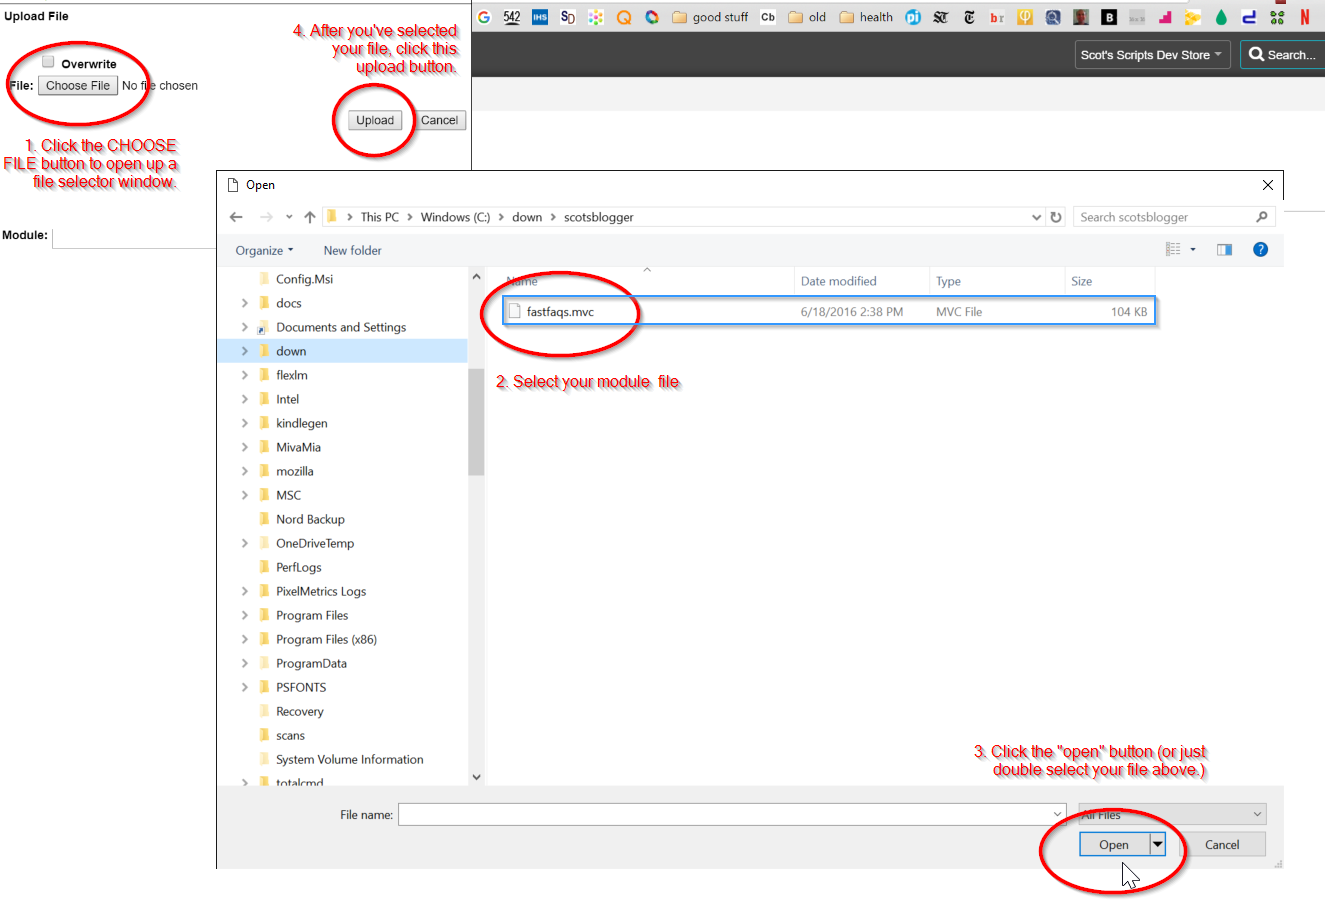The width and height of the screenshot is (1325, 916).
Task: Open the Organize menu
Action: 264,251
